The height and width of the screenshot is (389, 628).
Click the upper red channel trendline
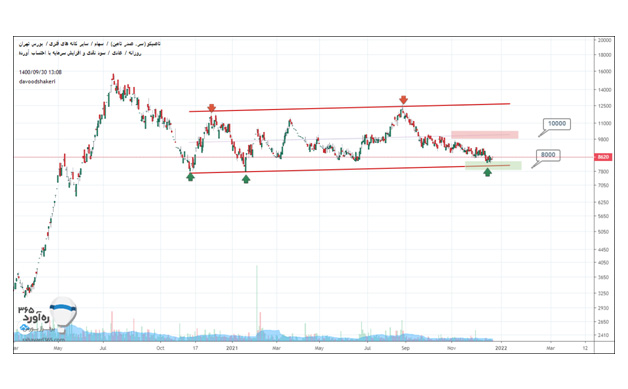349,107
